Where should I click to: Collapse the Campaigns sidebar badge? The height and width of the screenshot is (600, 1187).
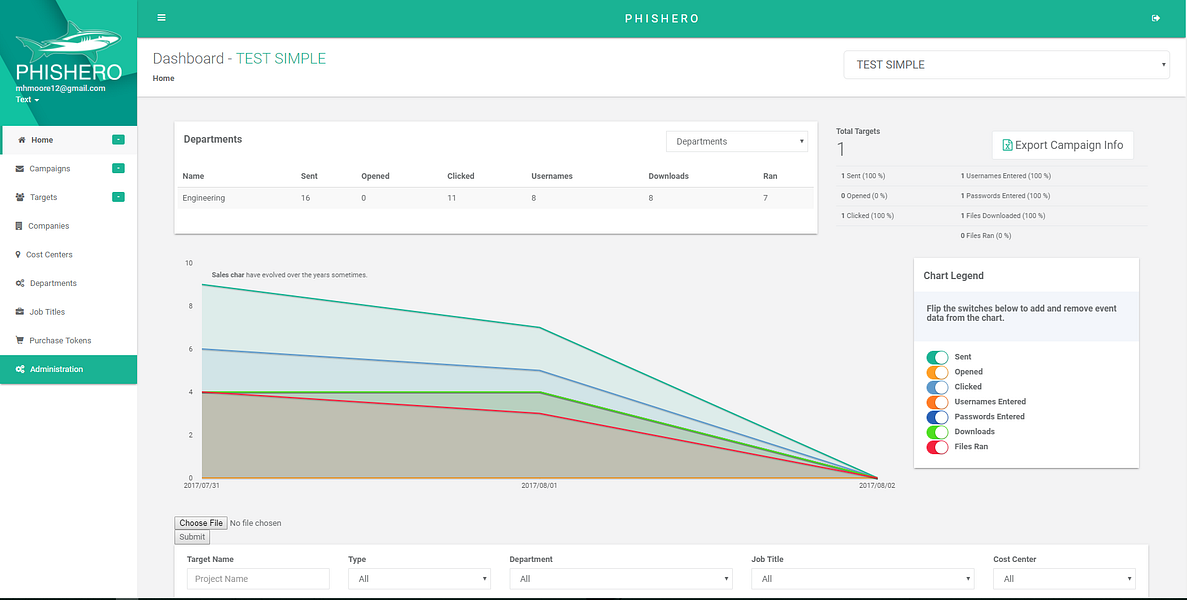point(118,168)
